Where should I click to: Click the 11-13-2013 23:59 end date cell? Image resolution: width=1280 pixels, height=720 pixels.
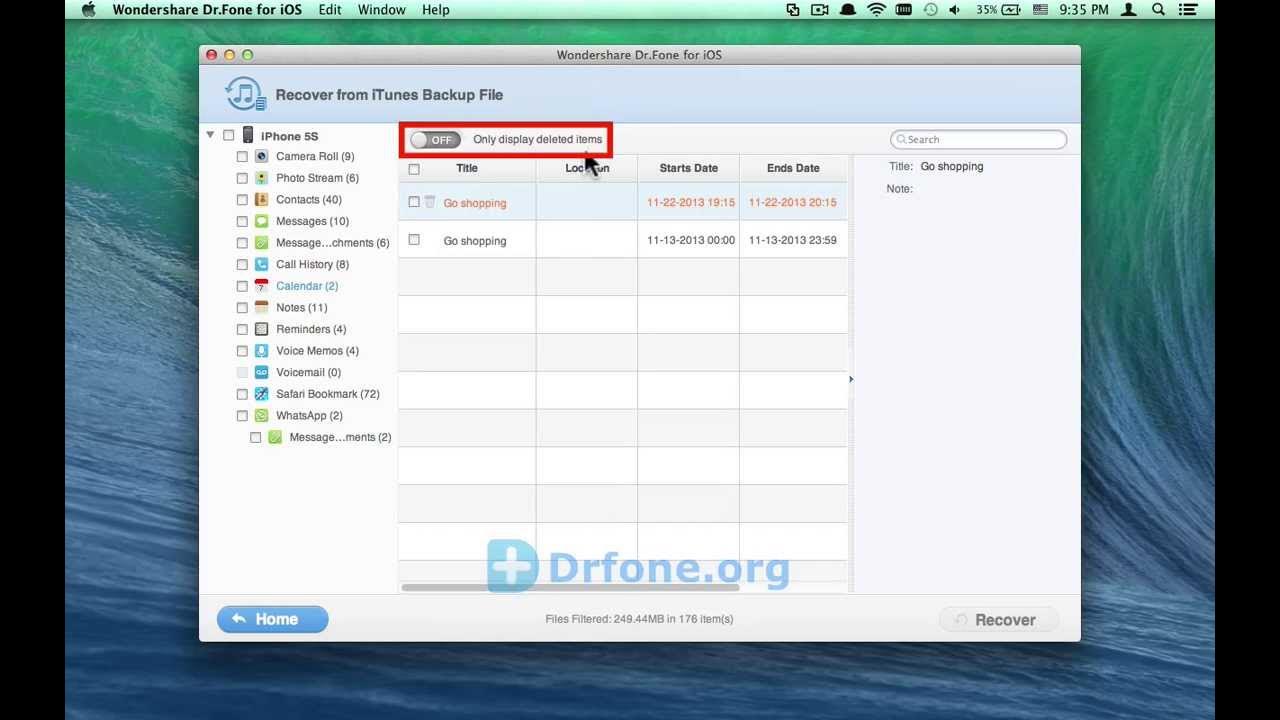793,240
